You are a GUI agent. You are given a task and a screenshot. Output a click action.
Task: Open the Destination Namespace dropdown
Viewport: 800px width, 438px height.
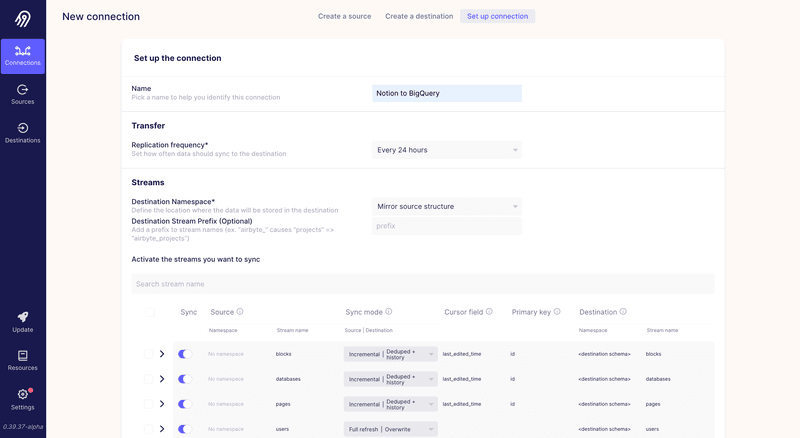(x=447, y=206)
